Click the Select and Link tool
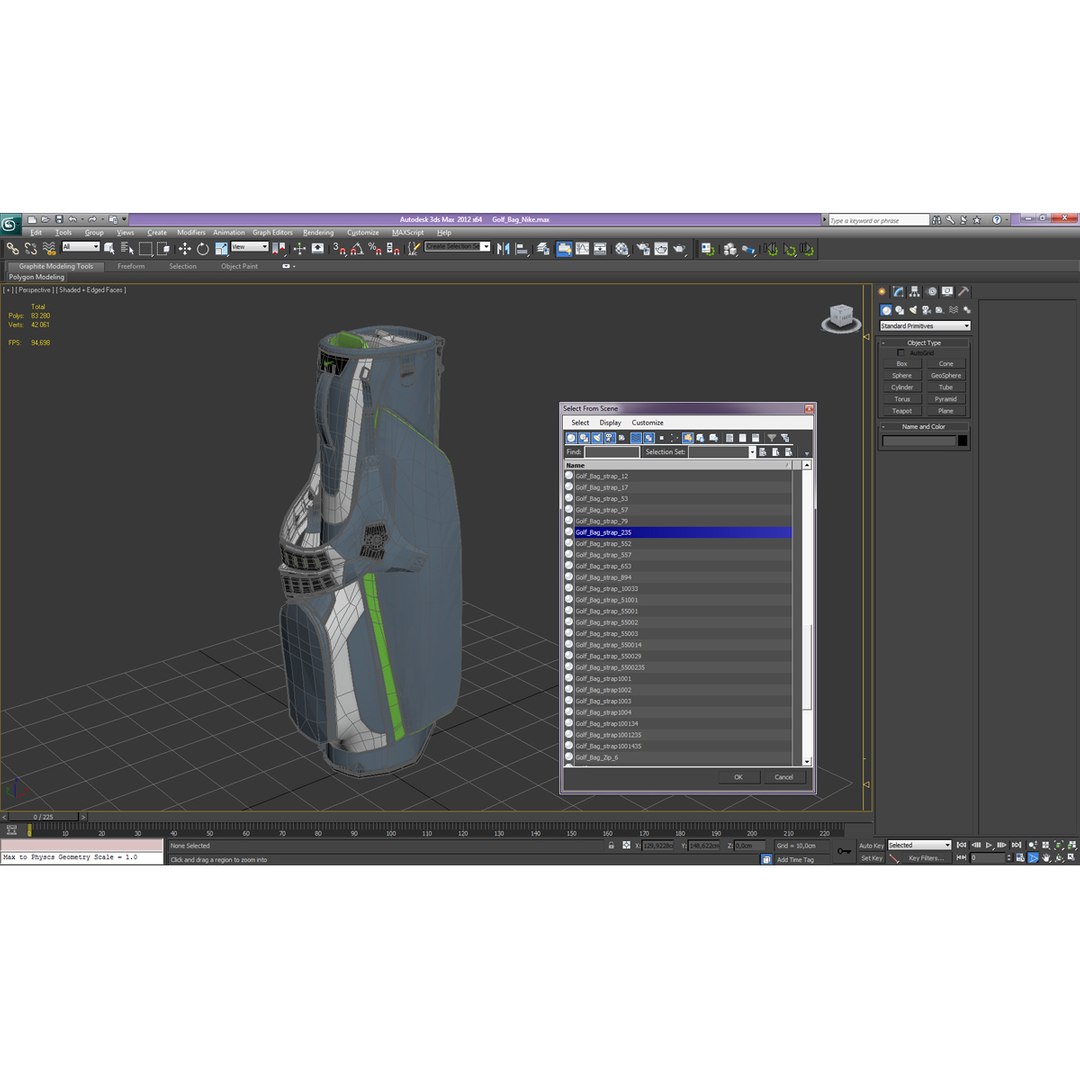This screenshot has height=1080, width=1080. coord(12,249)
